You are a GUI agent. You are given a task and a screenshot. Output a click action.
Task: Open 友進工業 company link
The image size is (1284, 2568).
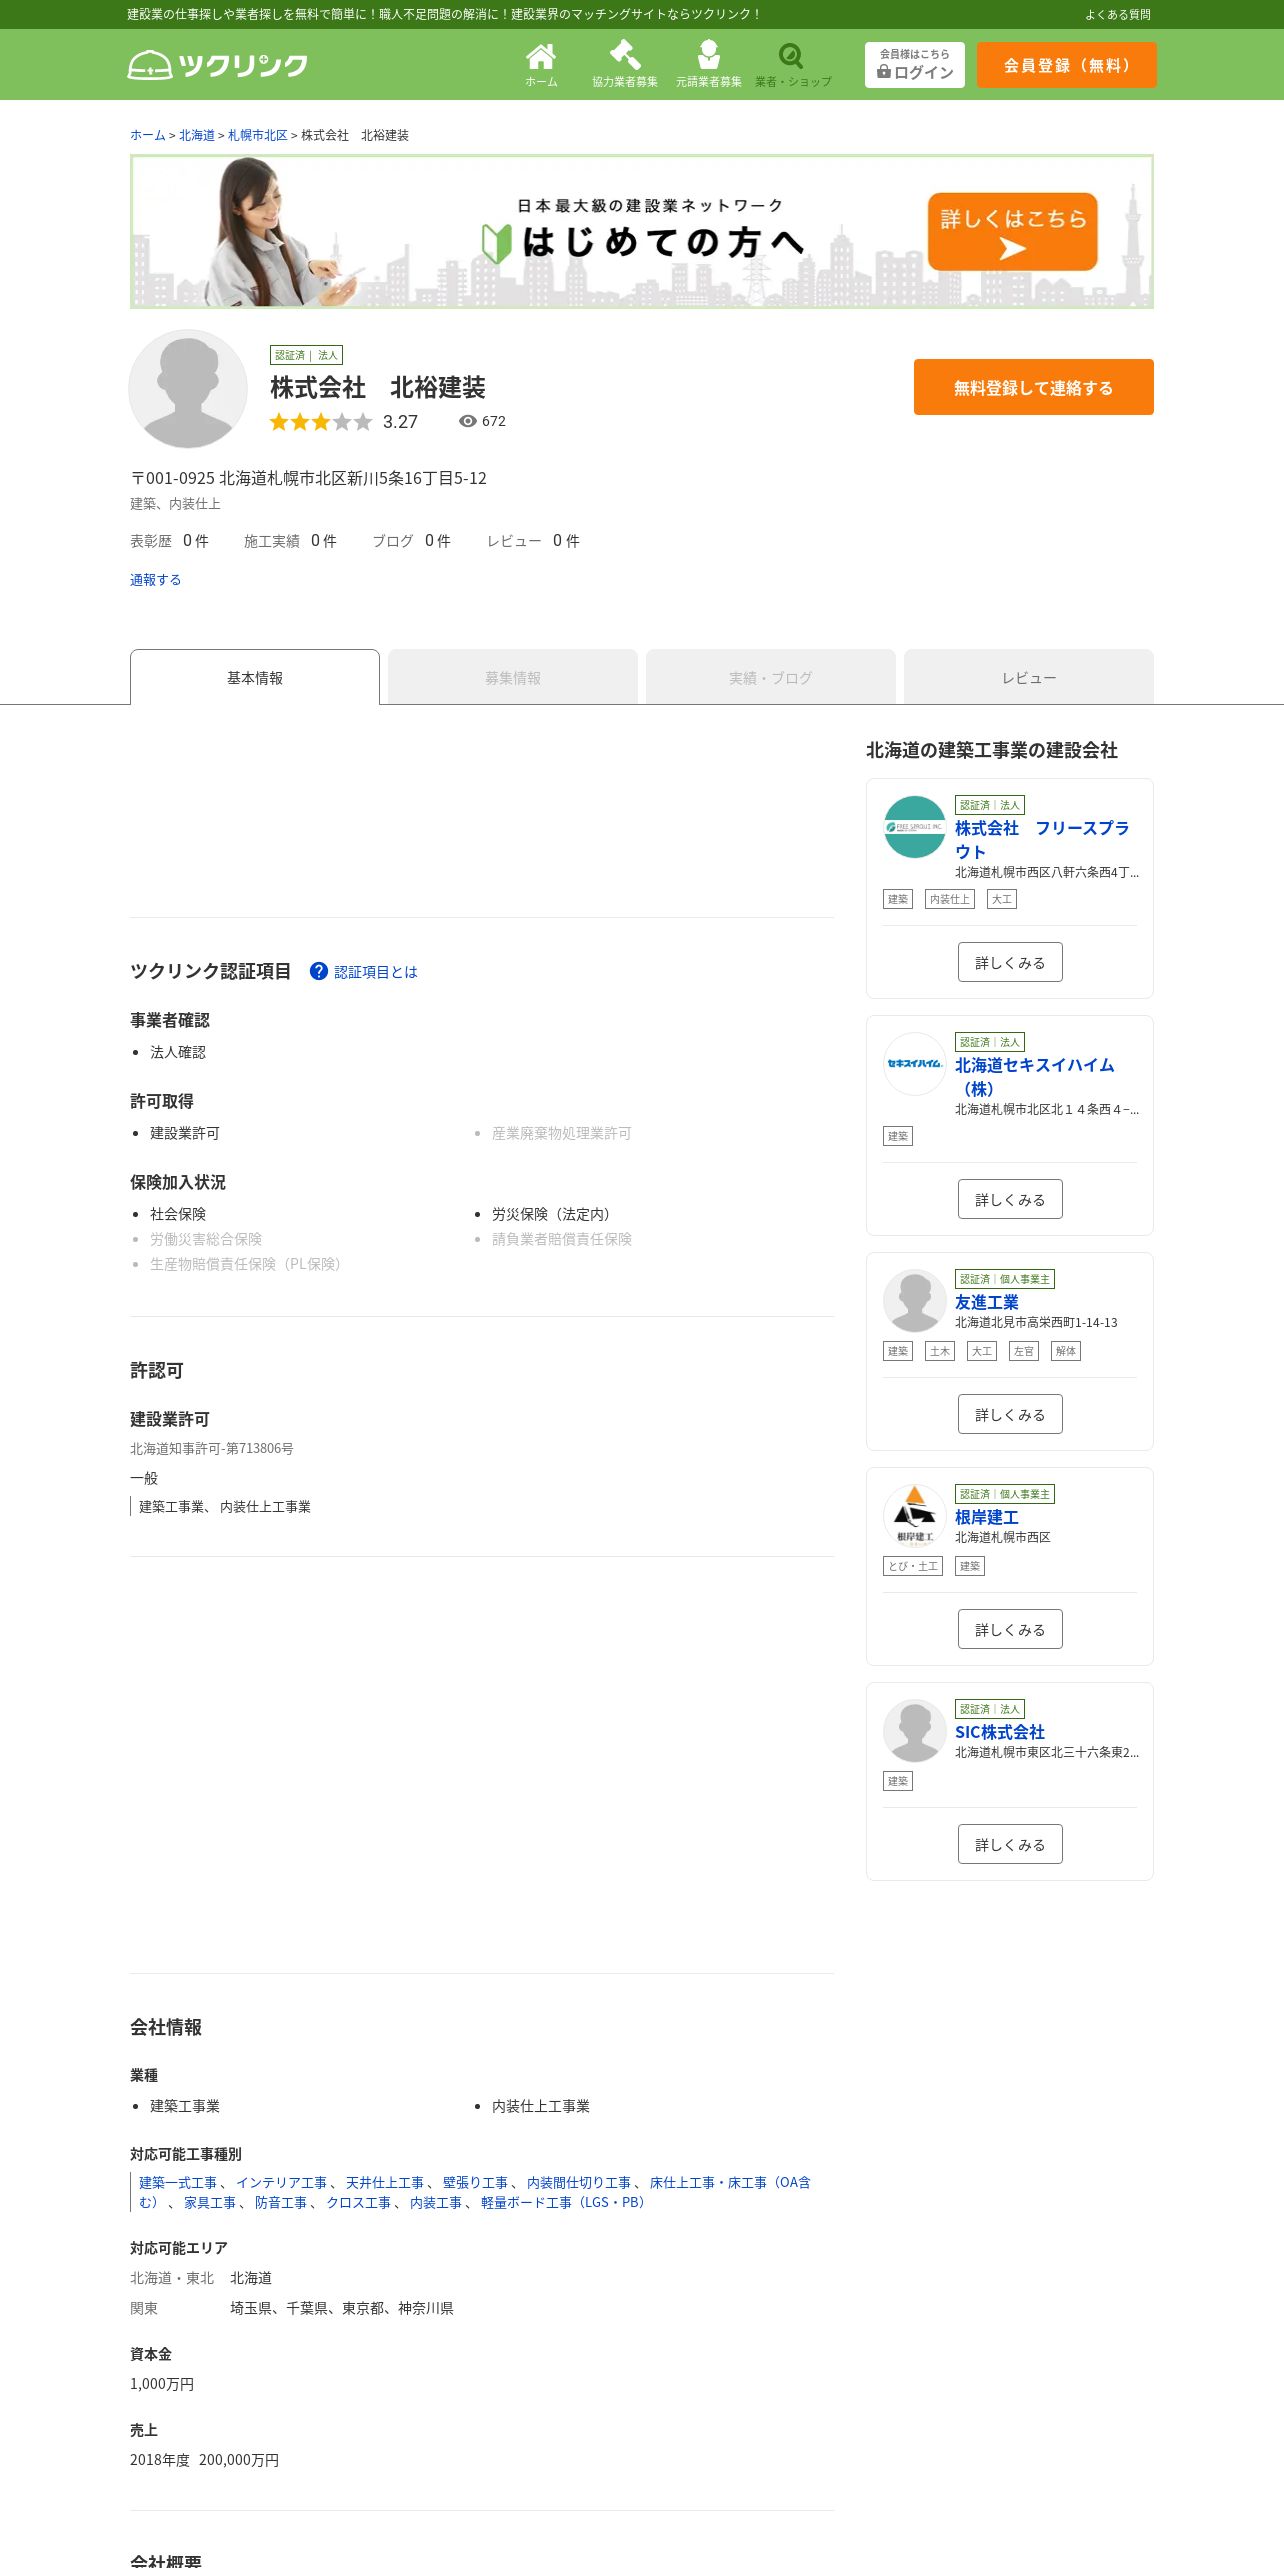click(987, 1302)
